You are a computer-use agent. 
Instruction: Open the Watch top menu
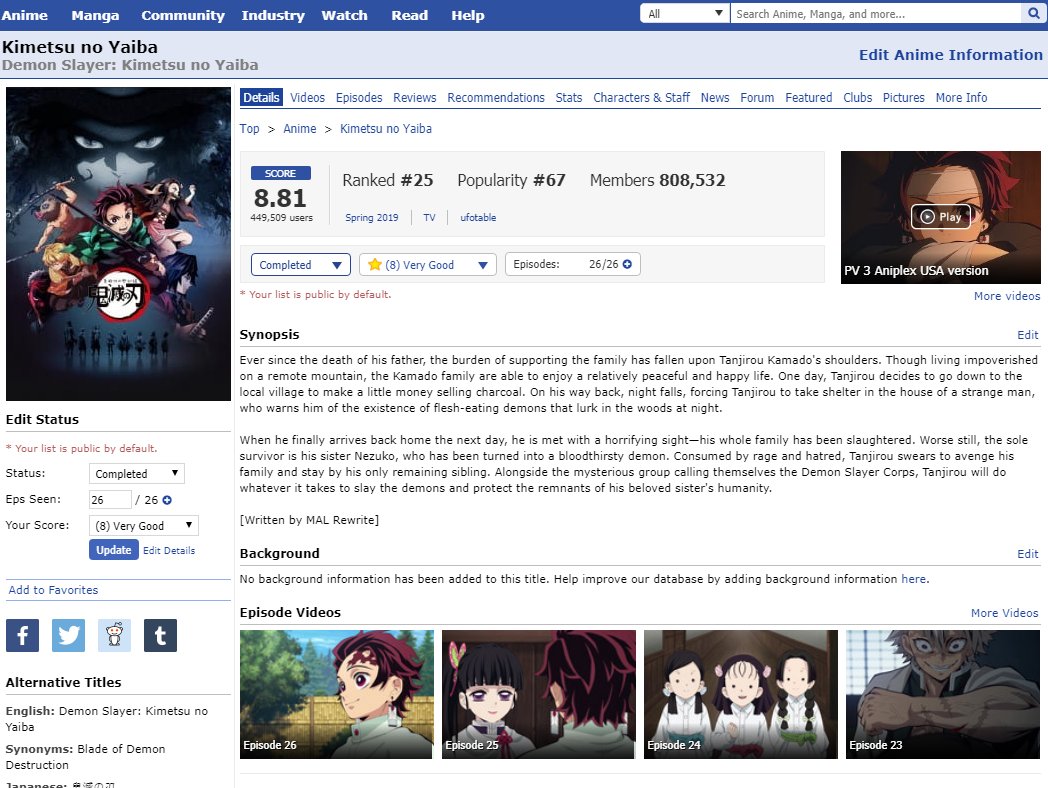pos(344,15)
